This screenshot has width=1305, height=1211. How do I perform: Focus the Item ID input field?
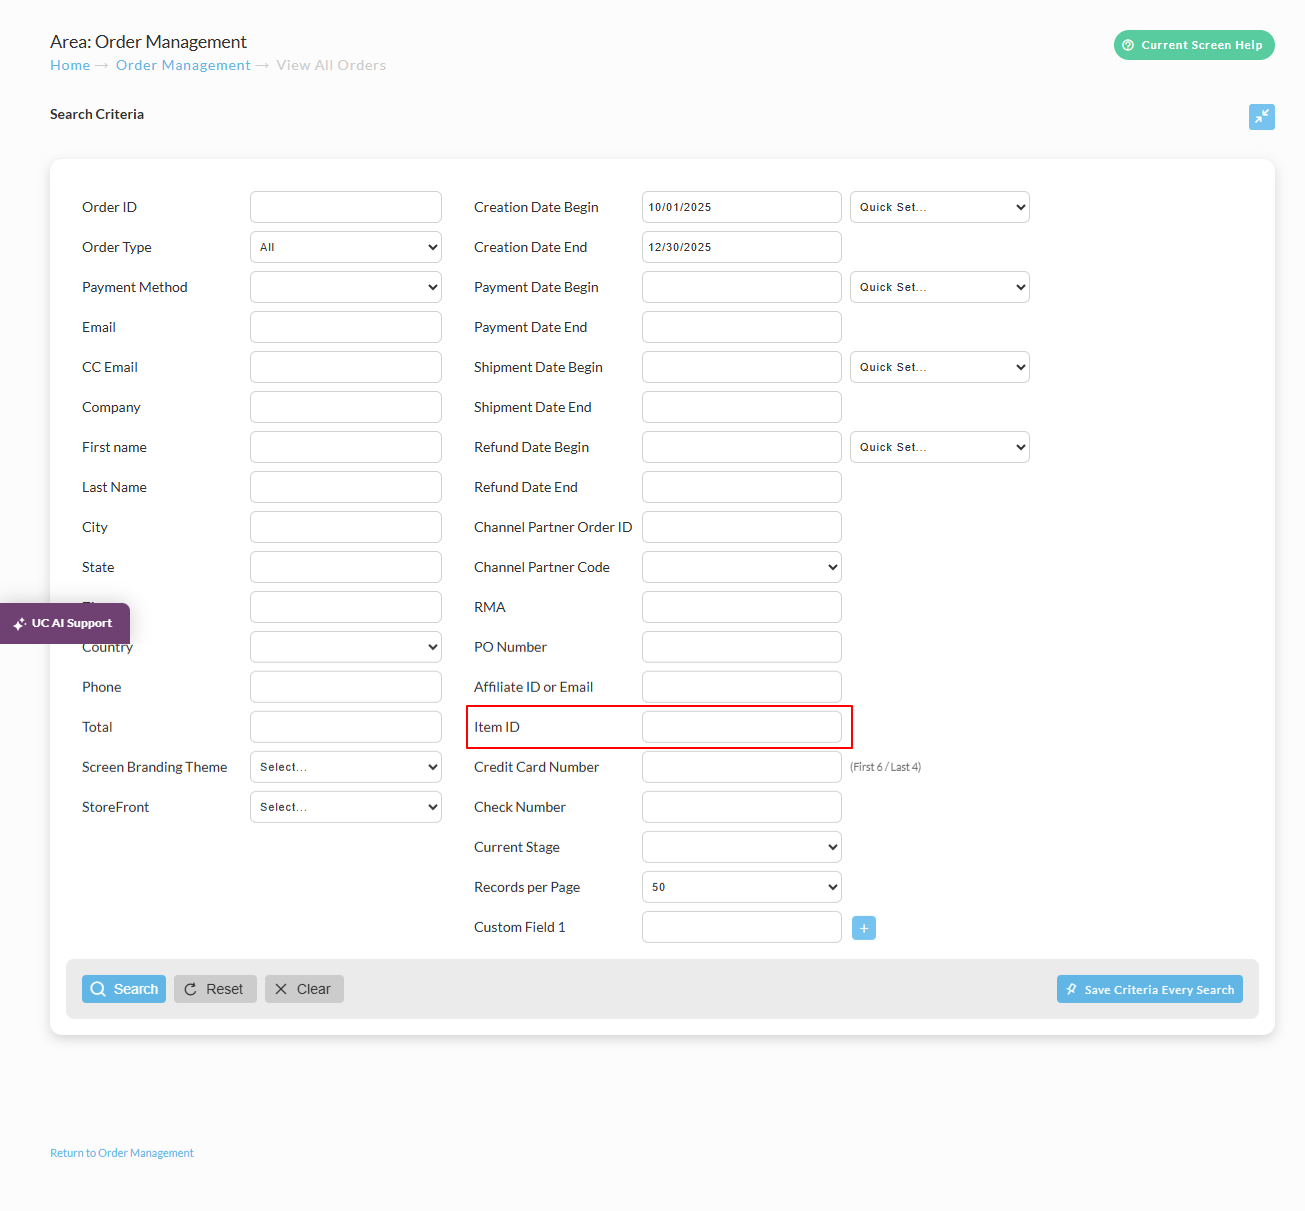[742, 727]
